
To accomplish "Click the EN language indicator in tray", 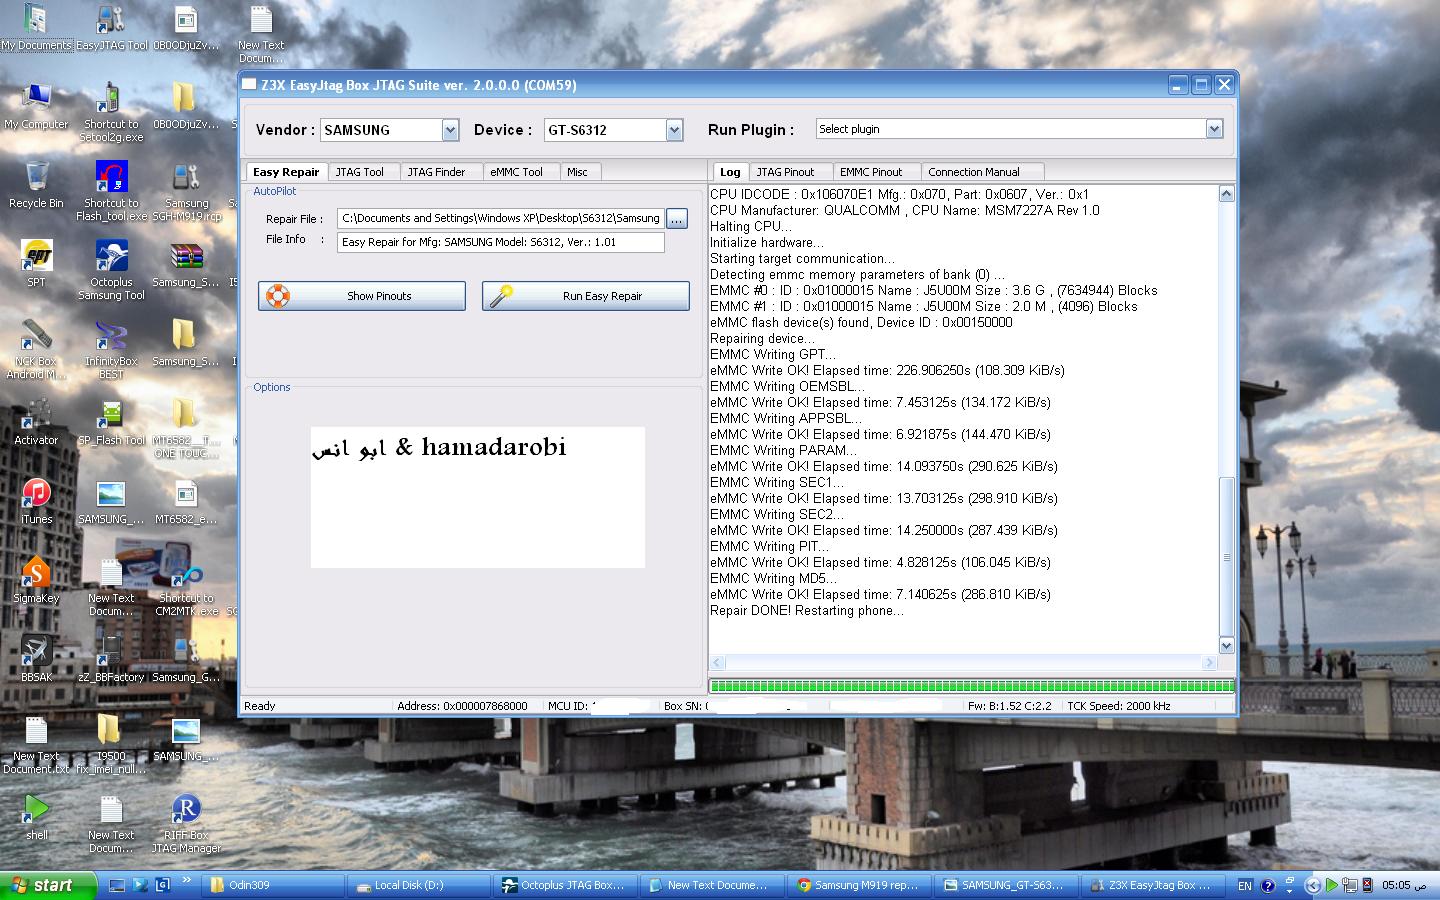I will click(x=1245, y=885).
